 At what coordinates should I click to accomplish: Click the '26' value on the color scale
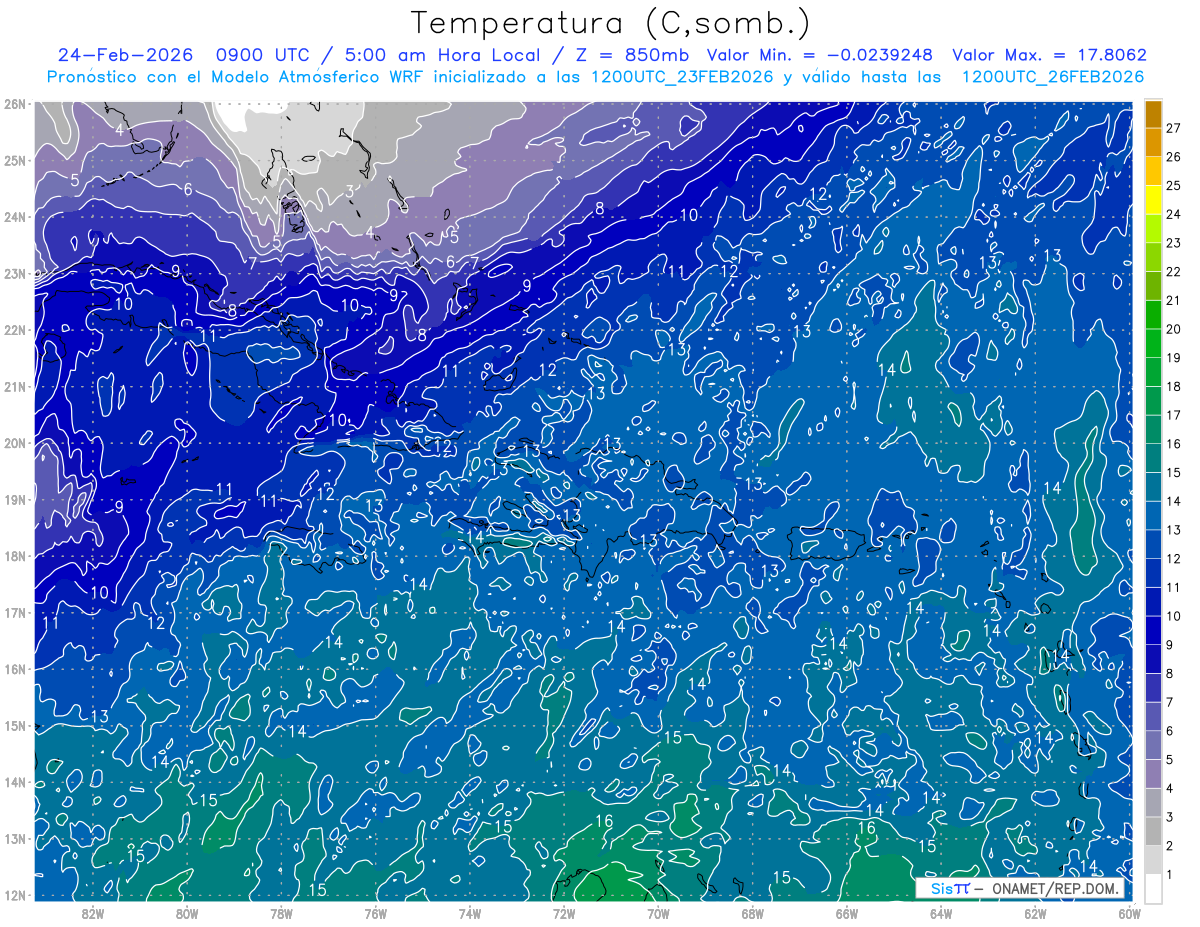click(1174, 158)
